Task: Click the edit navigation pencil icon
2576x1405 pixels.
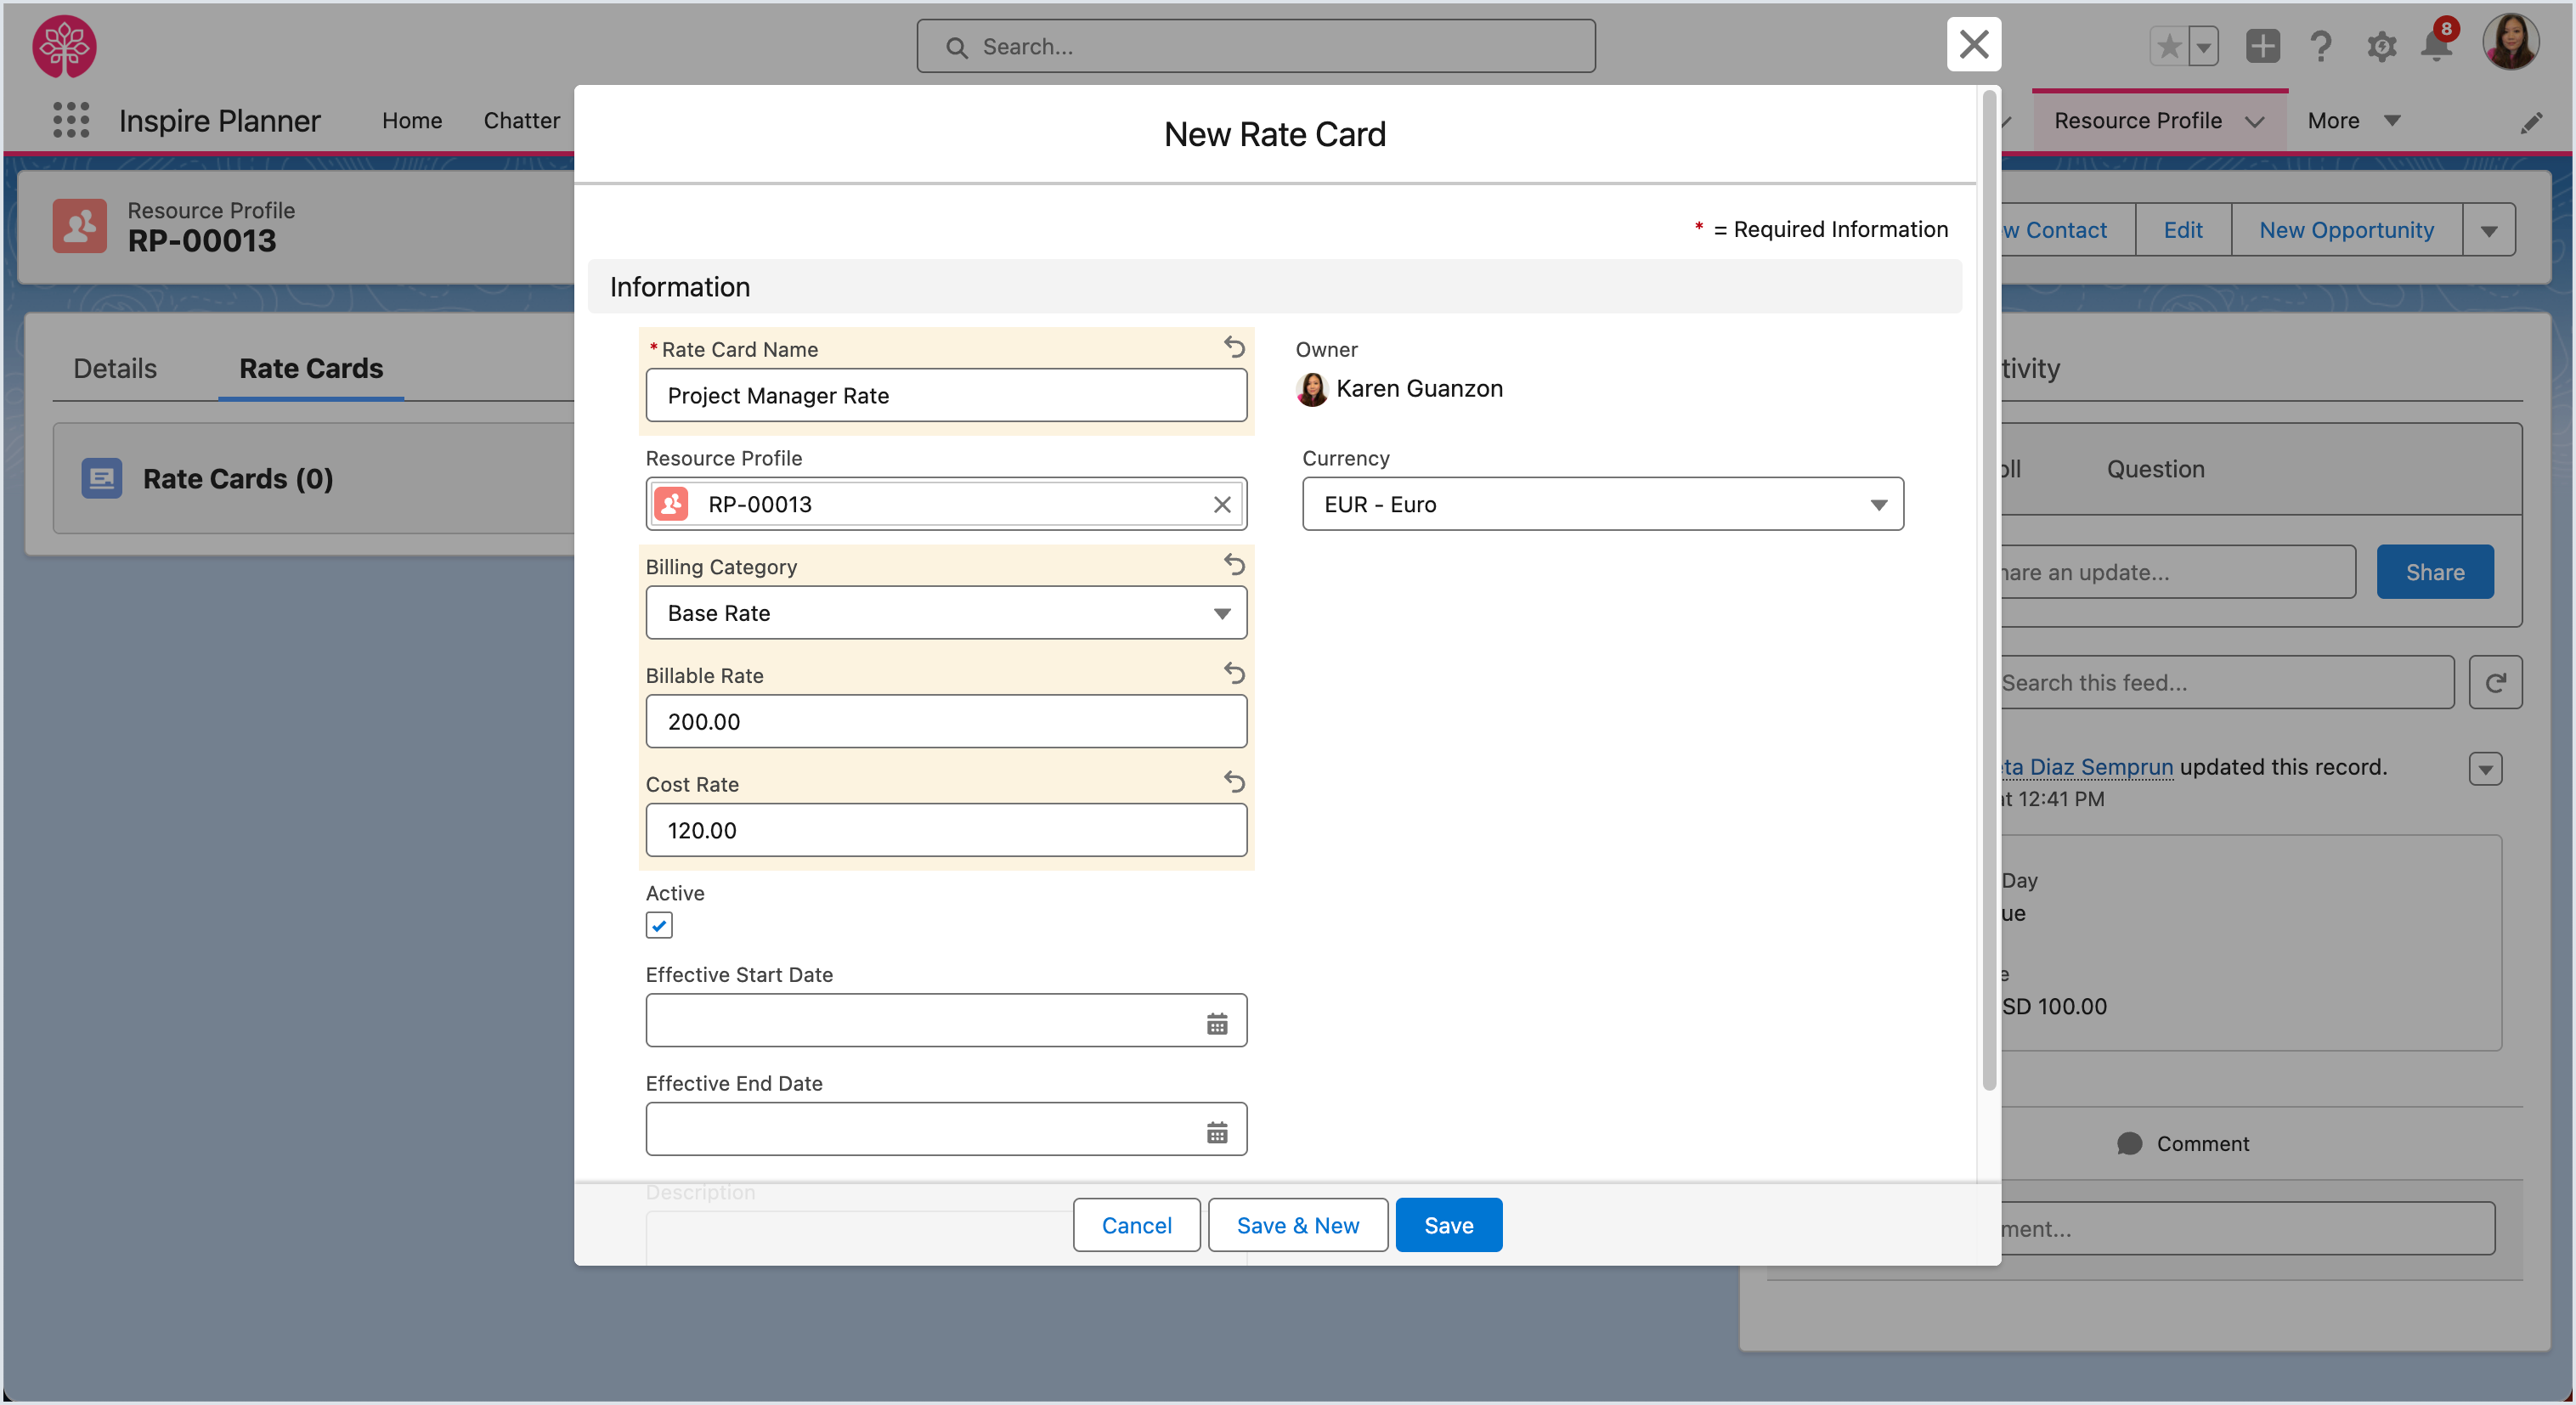Action: point(2531,122)
